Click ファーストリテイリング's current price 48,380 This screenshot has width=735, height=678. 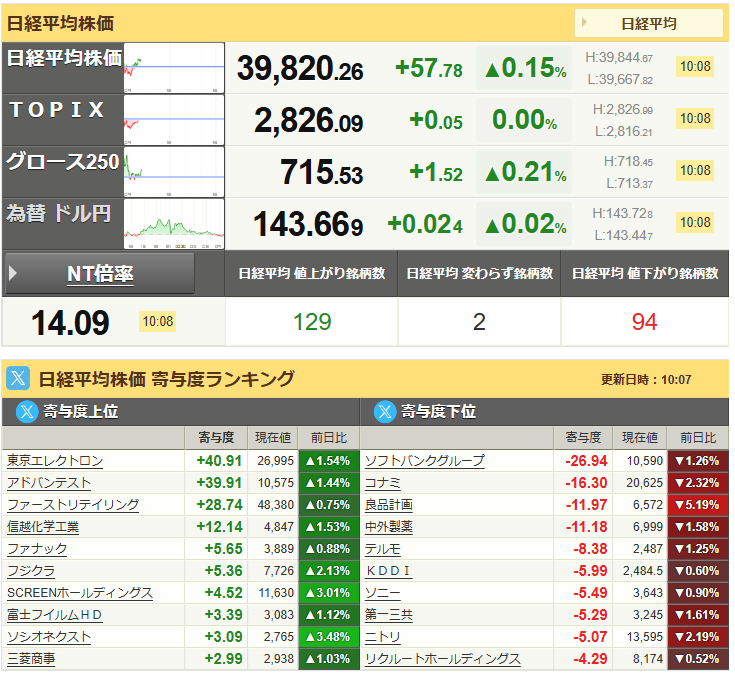click(x=276, y=505)
